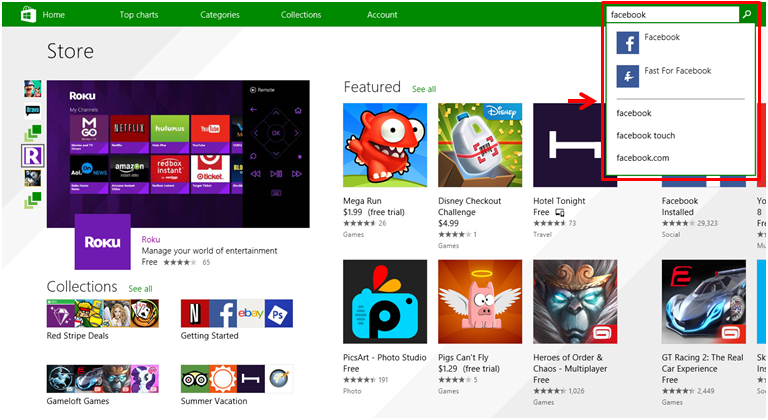Click the search magnifier button
Screen dimensions: 768x420
point(746,14)
